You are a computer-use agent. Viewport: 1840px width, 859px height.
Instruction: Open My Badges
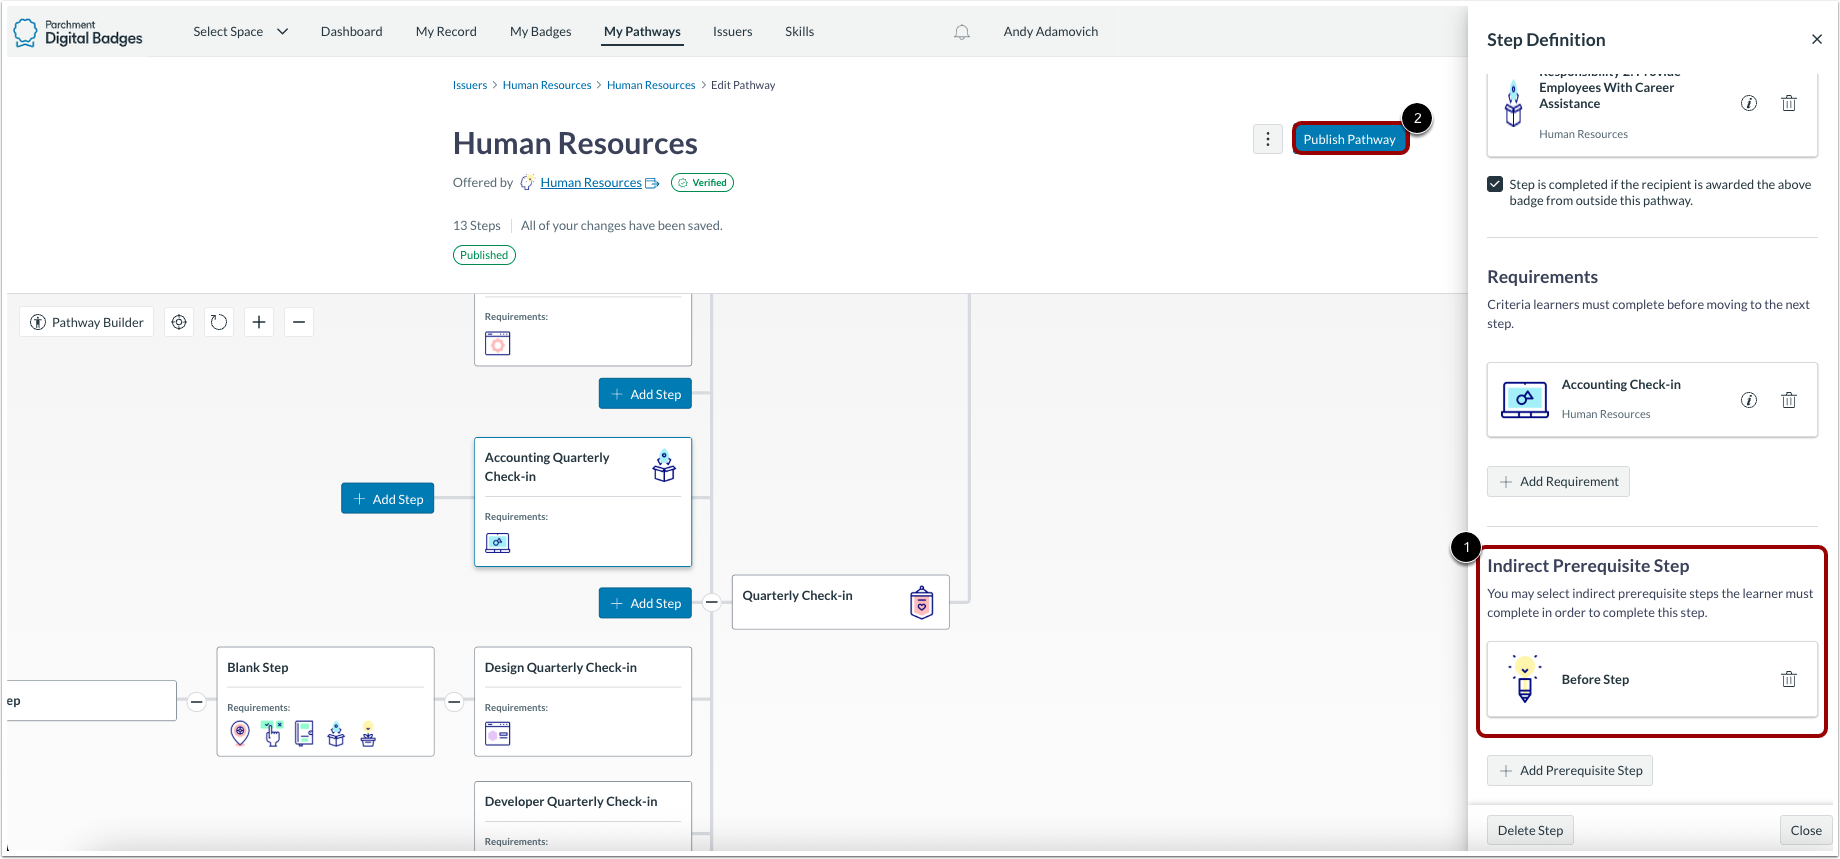click(540, 32)
